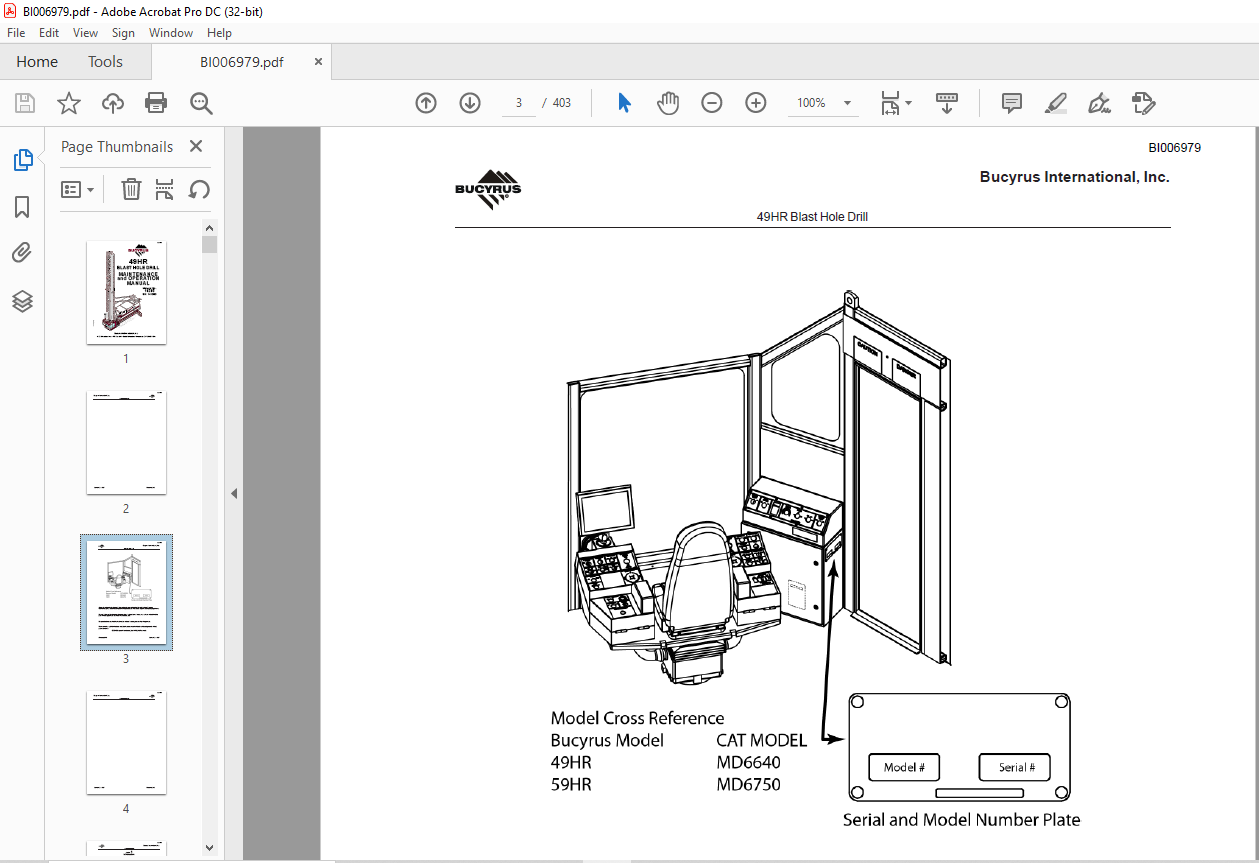
Task: Open the Sign menu
Action: [123, 33]
